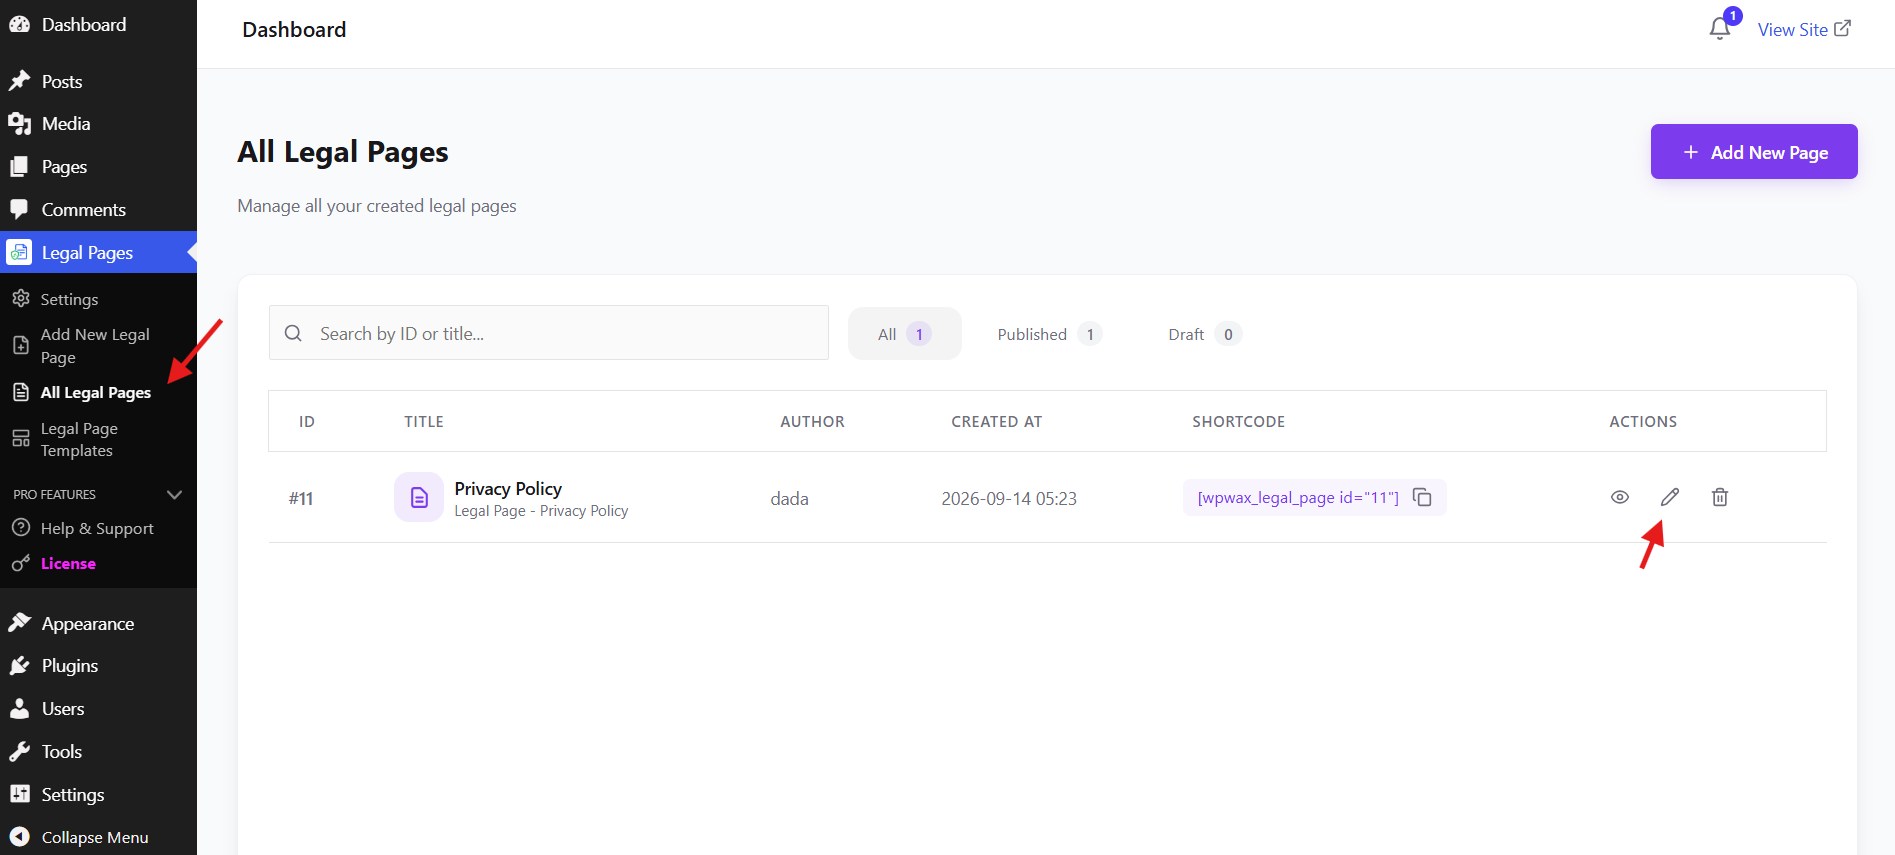Select the All filter tab

[904, 334]
